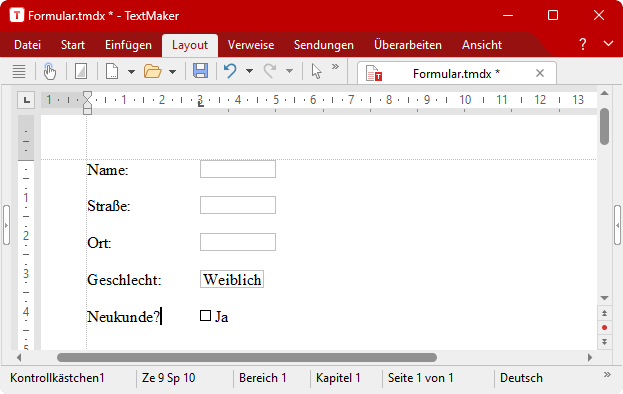Create a new document with page icon
The width and height of the screenshot is (623, 394).
112,71
